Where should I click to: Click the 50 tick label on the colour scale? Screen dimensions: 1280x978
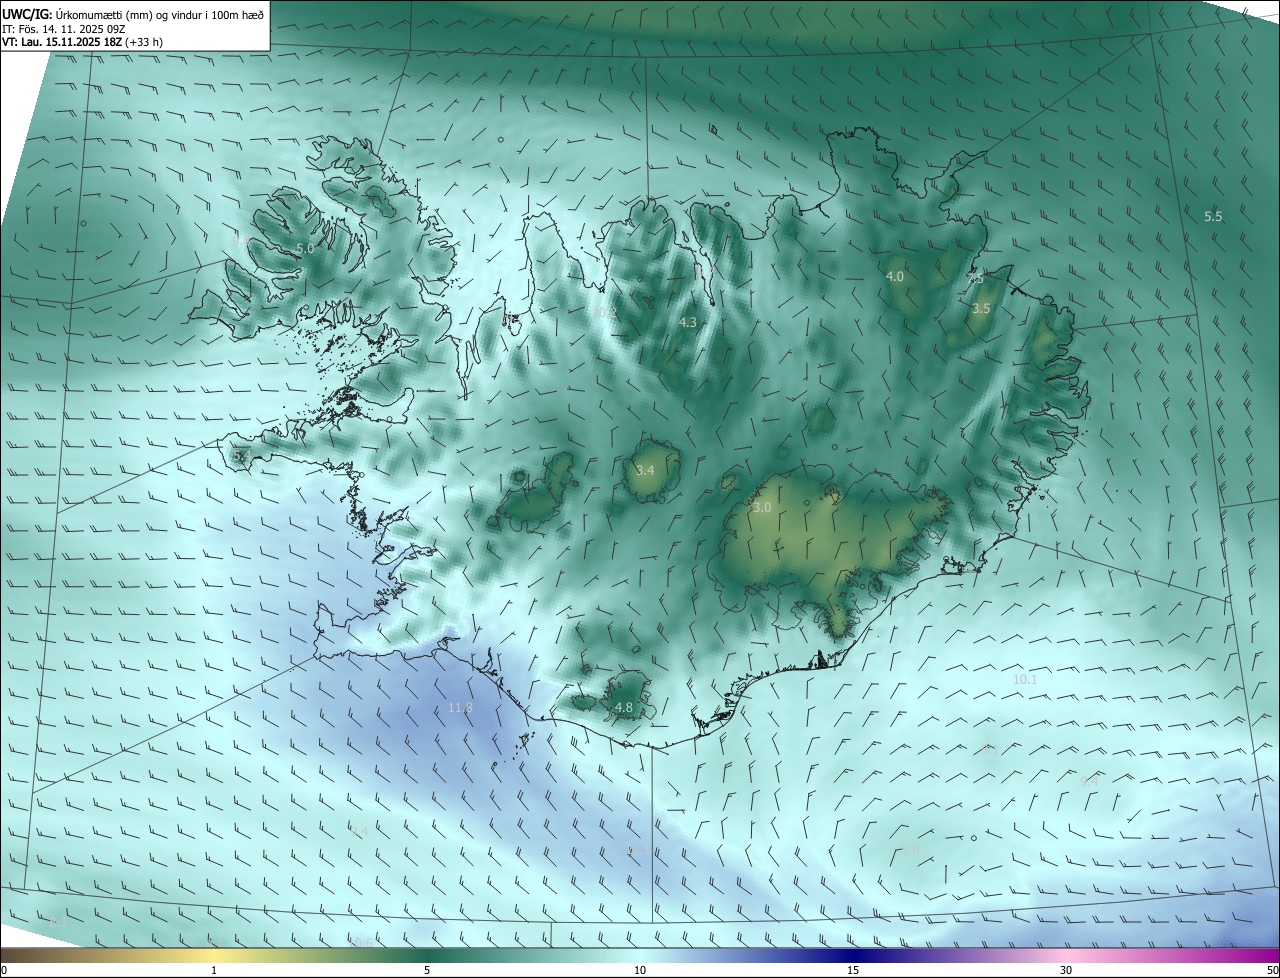1272,970
